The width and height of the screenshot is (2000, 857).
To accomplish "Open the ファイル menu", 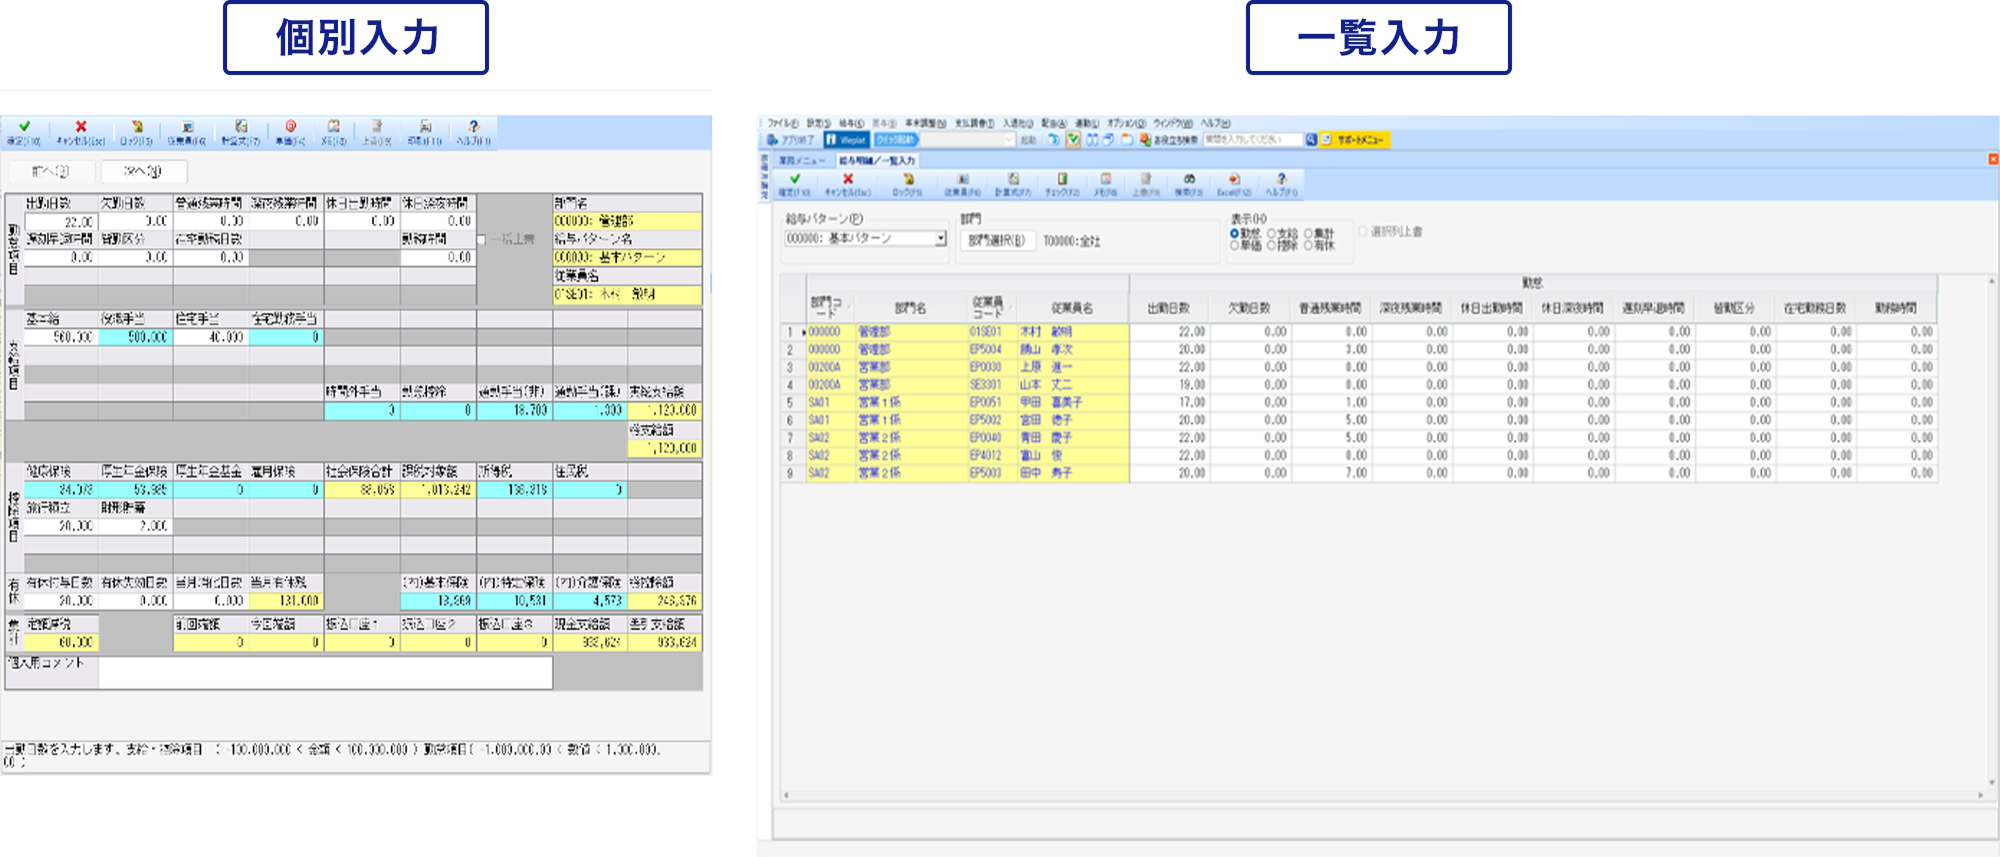I will click(782, 124).
